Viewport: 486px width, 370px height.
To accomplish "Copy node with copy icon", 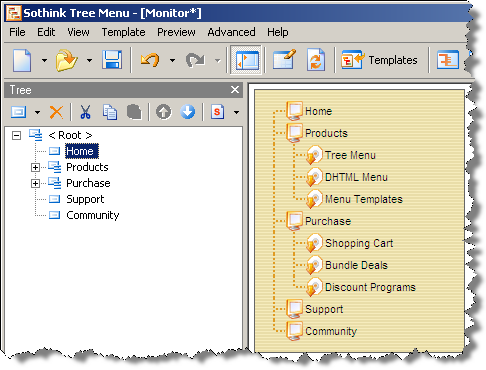I will pyautogui.click(x=110, y=112).
